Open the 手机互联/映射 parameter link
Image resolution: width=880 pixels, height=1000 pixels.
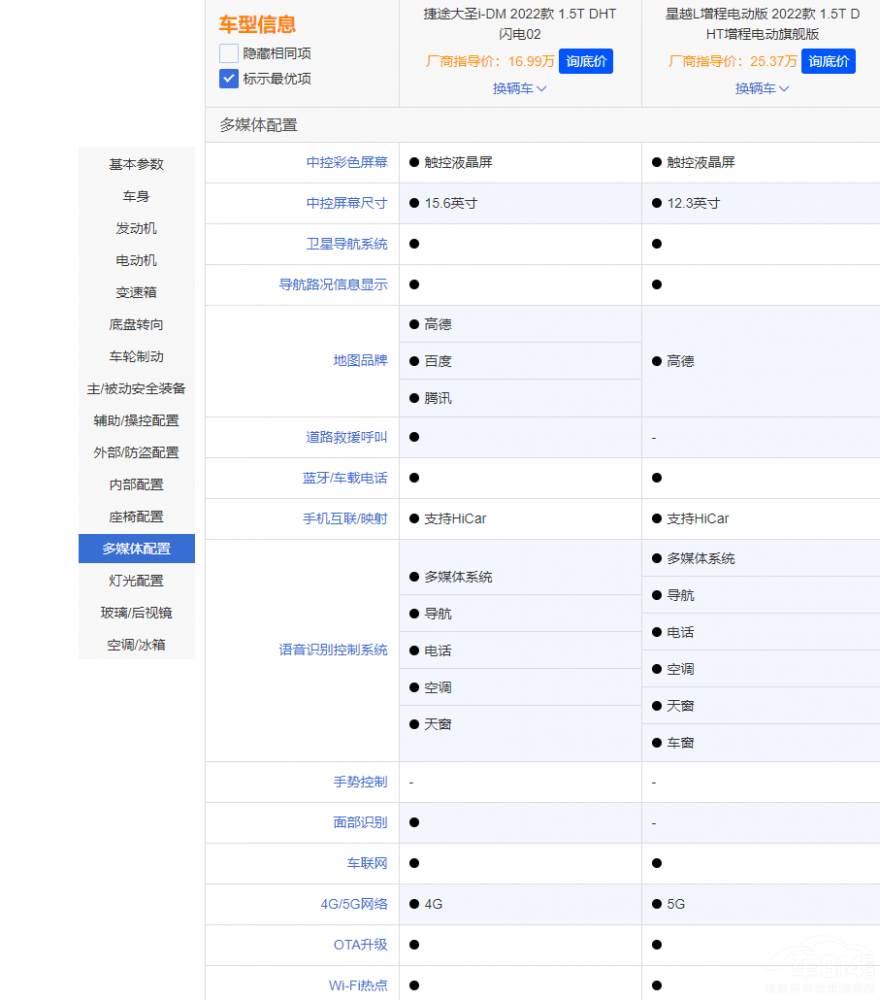[x=345, y=519]
